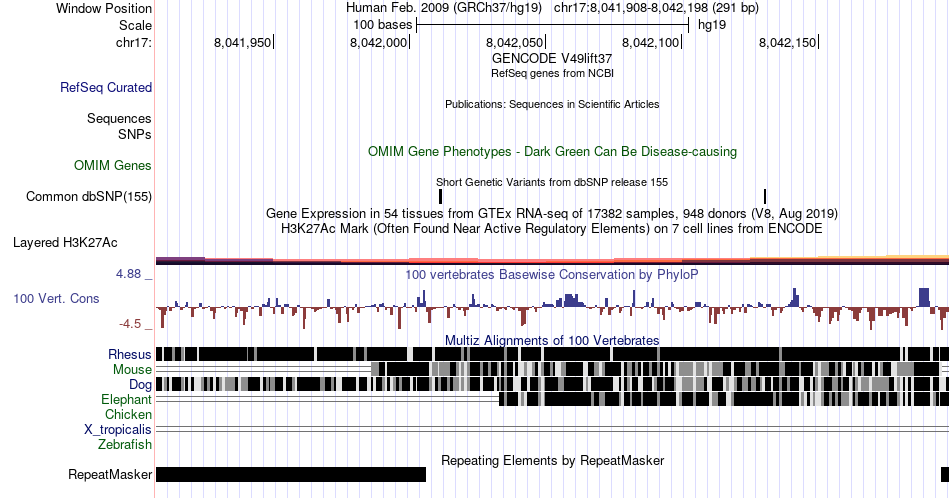
Task: Open the OMIM Genes track label
Action: pos(112,165)
